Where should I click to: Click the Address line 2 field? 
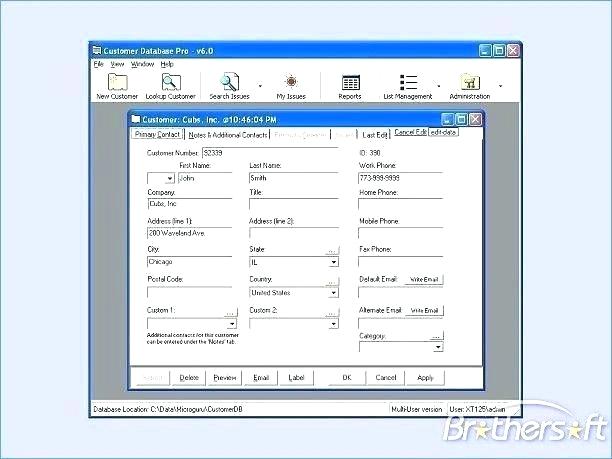(294, 233)
